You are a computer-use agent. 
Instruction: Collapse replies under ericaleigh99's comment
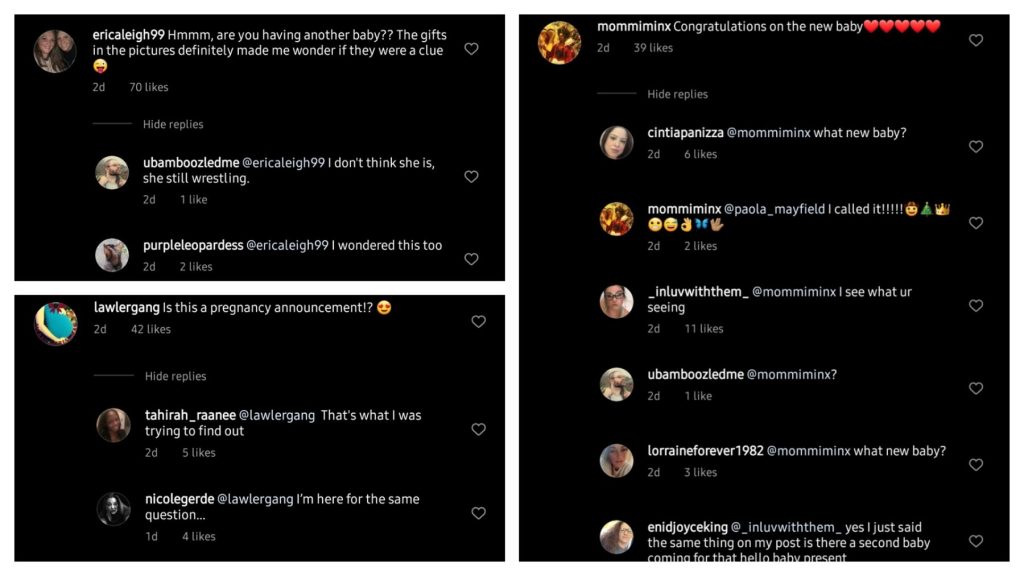172,125
